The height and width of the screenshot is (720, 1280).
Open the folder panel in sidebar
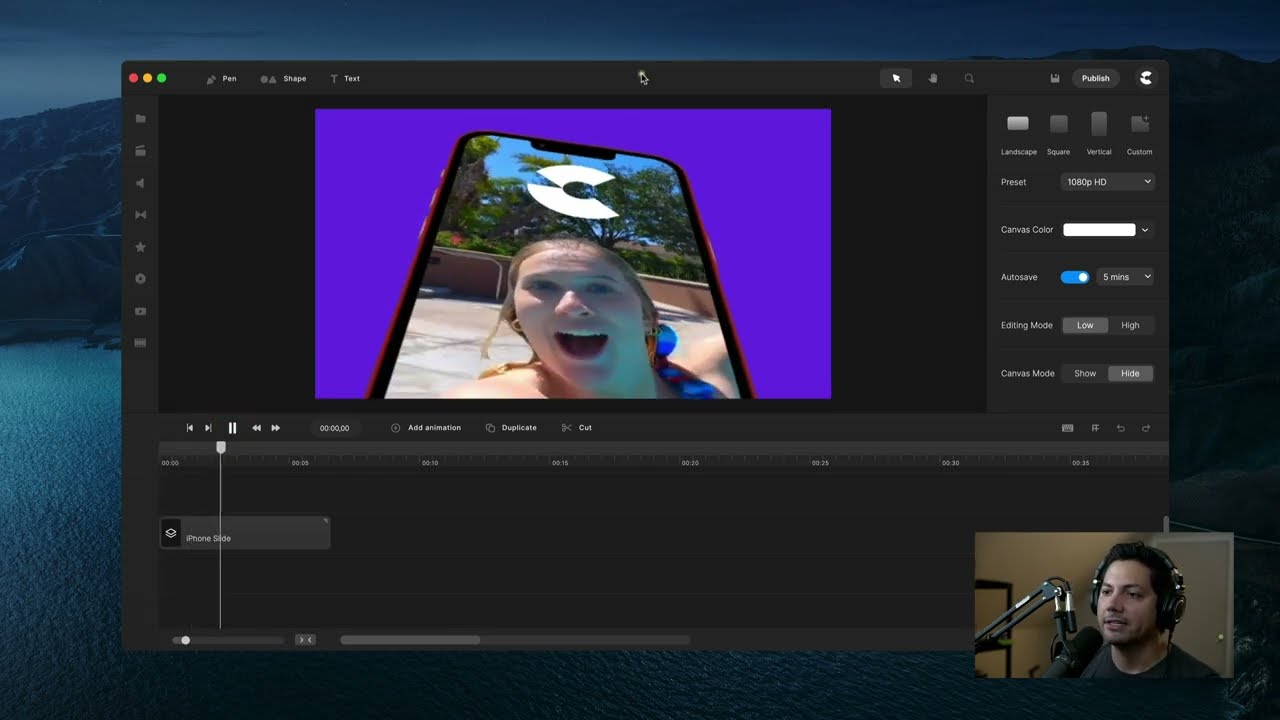[140, 118]
